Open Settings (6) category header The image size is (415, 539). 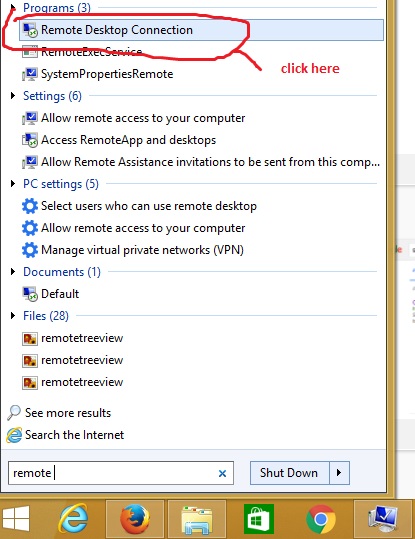tap(52, 96)
